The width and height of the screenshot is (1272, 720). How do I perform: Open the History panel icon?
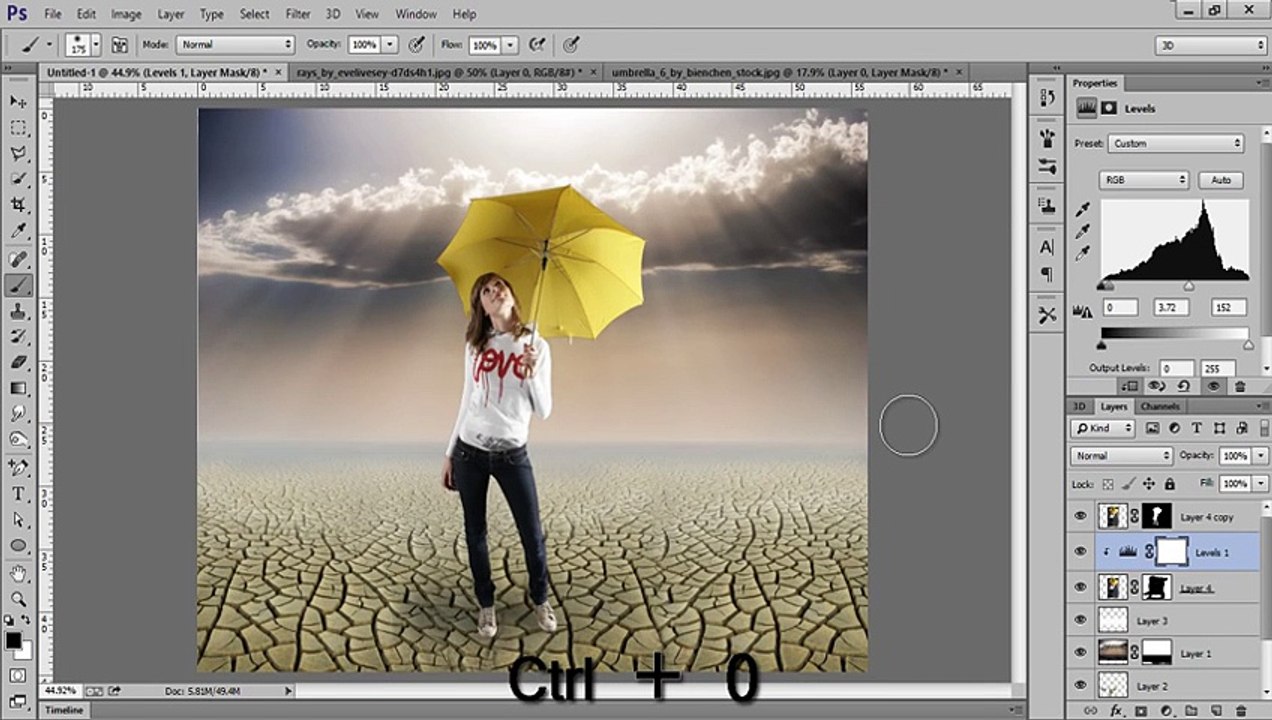pos(1047,97)
